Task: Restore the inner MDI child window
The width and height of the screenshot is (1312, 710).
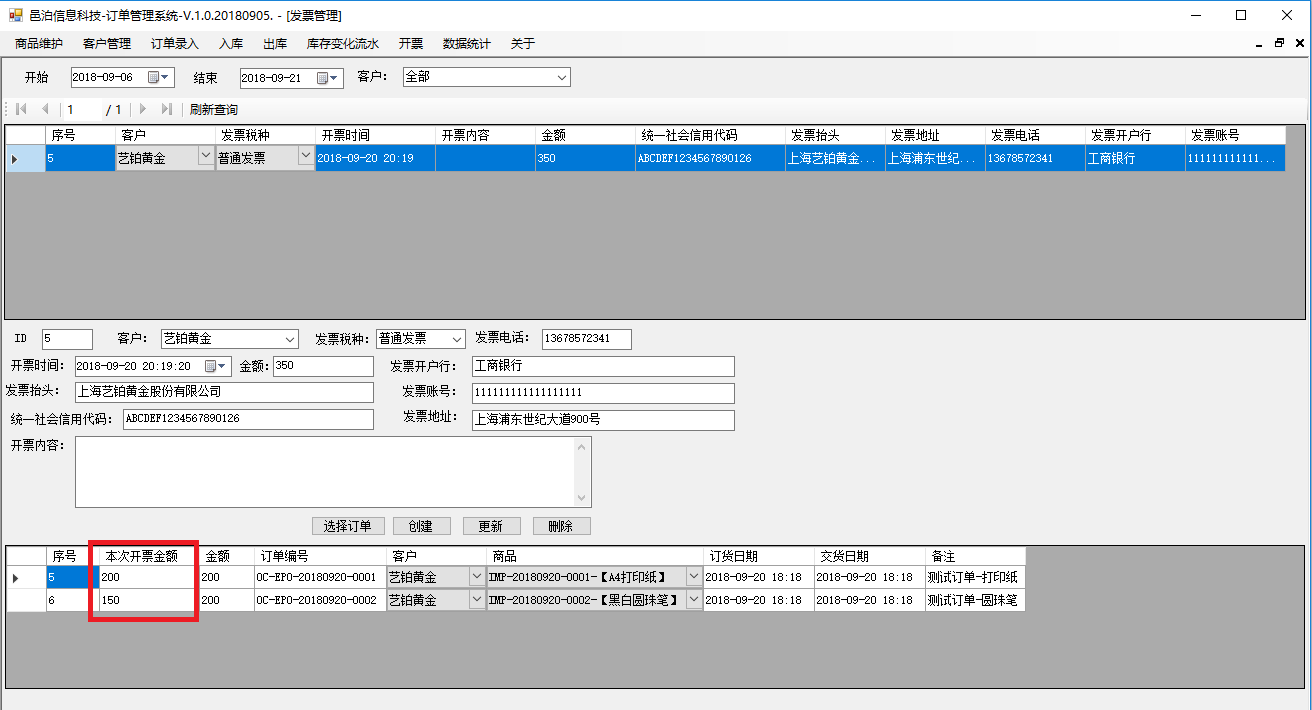Action: (x=1279, y=44)
